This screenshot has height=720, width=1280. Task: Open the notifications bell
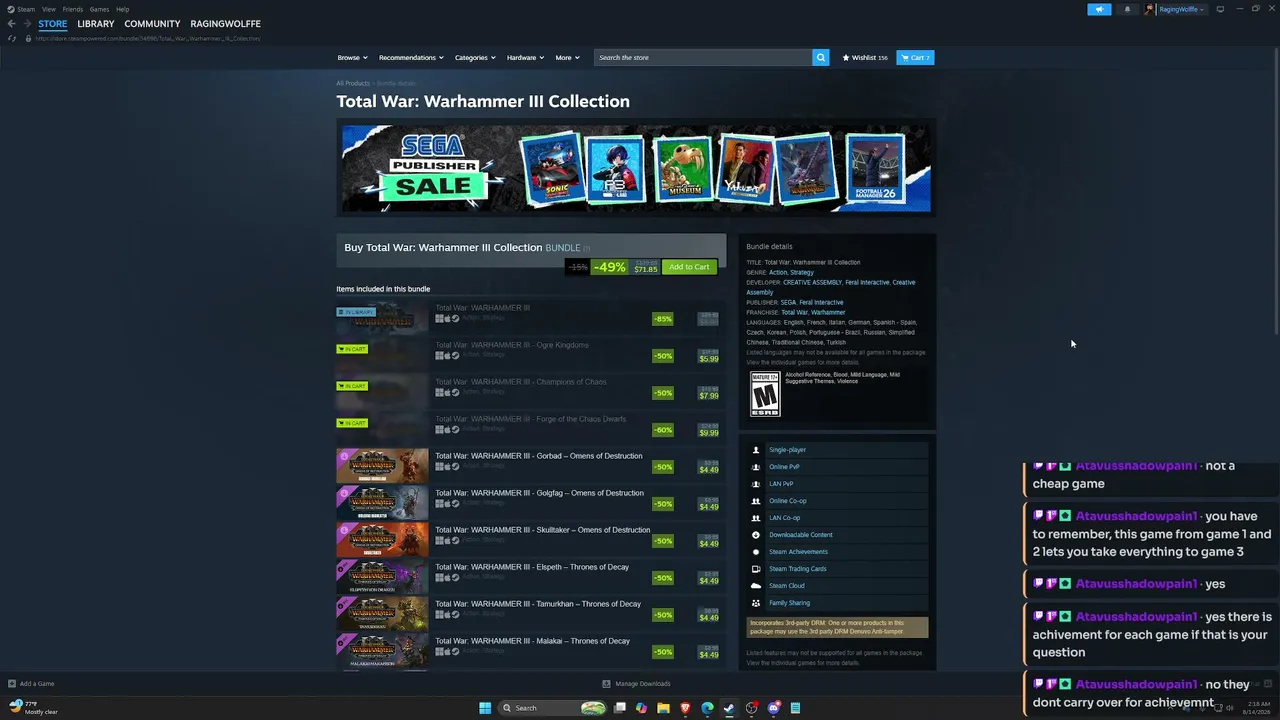pos(1127,9)
